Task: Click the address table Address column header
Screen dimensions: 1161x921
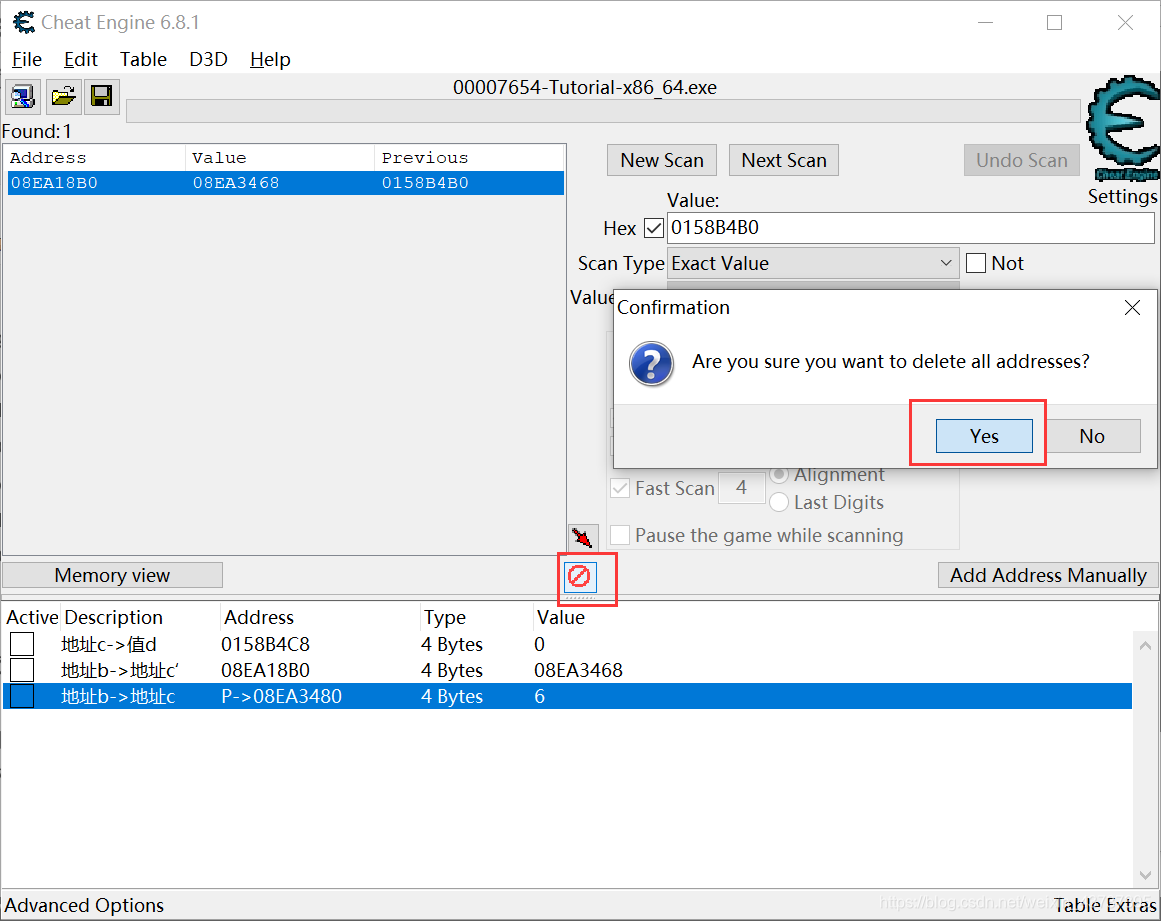Action: 259,617
